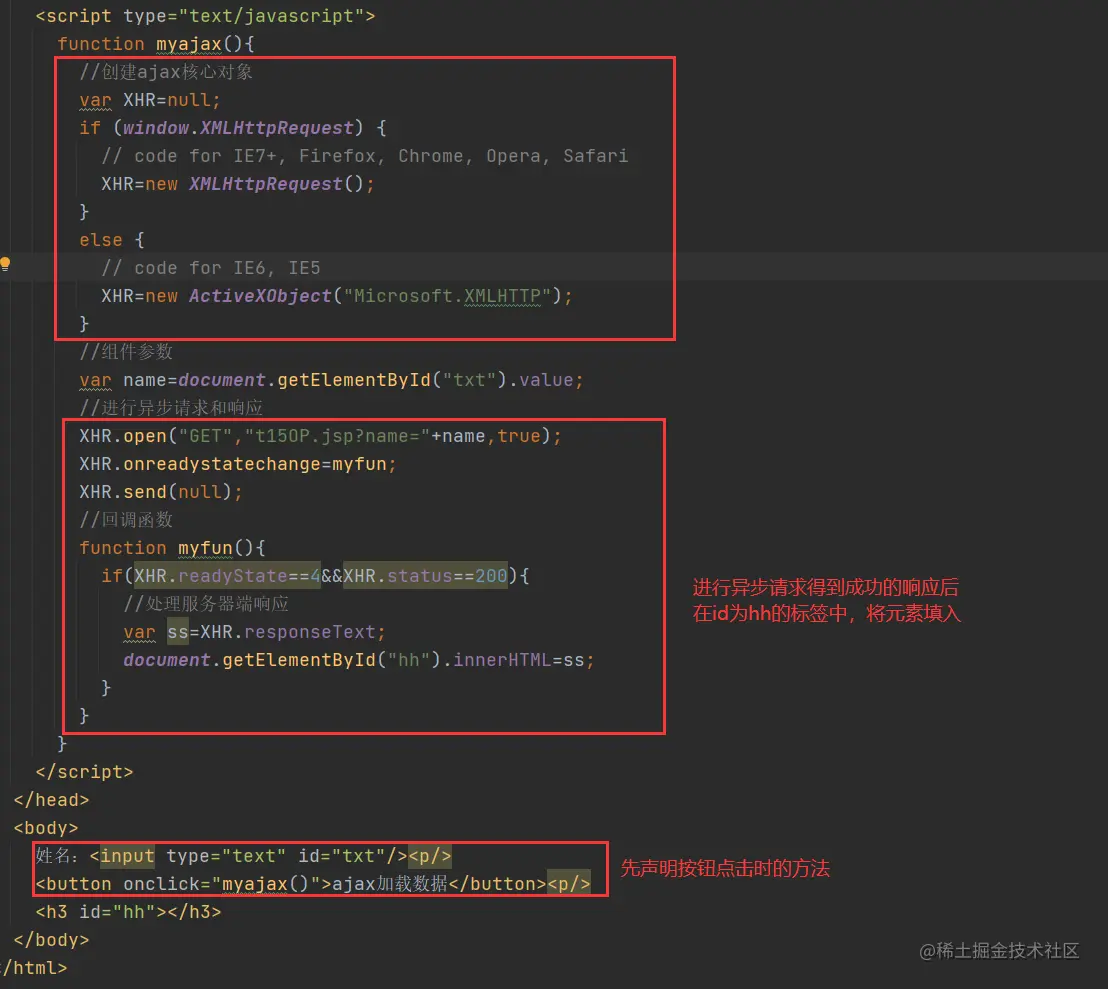This screenshot has height=989, width=1108.
Task: Click the script type="text/javascript" opening tag
Action: (x=205, y=16)
